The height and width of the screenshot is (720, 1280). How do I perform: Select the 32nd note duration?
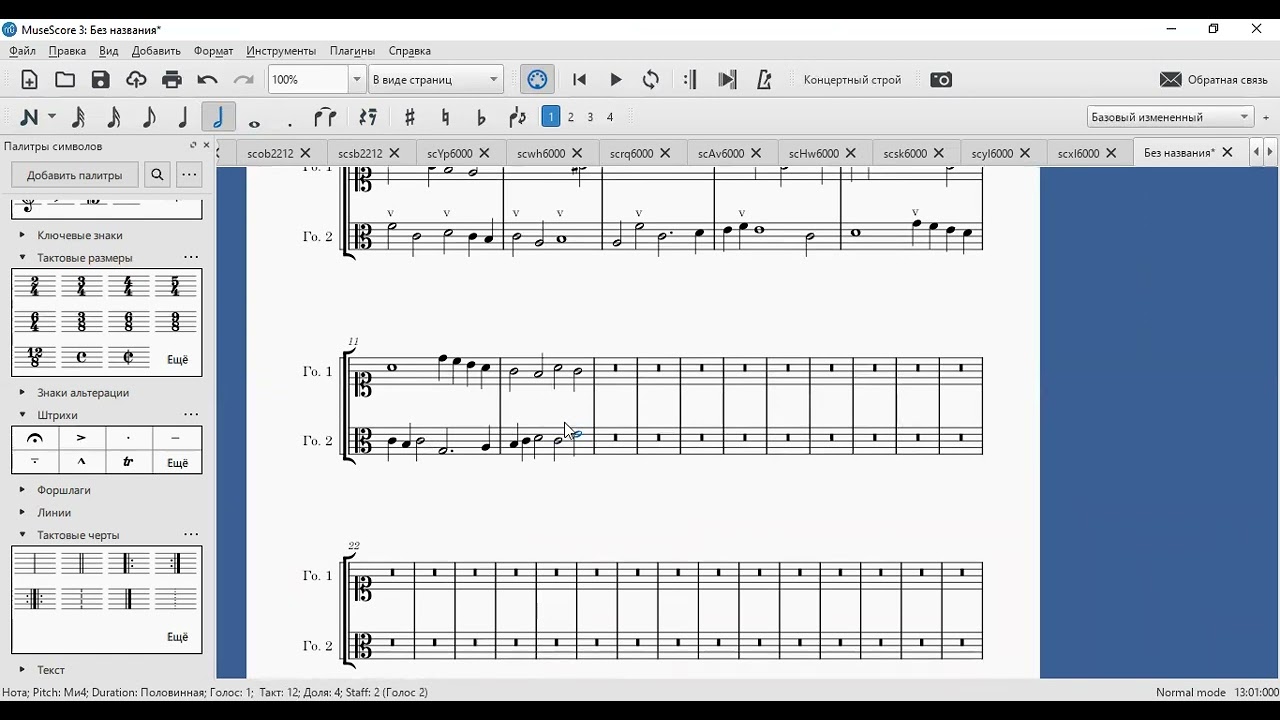[78, 117]
